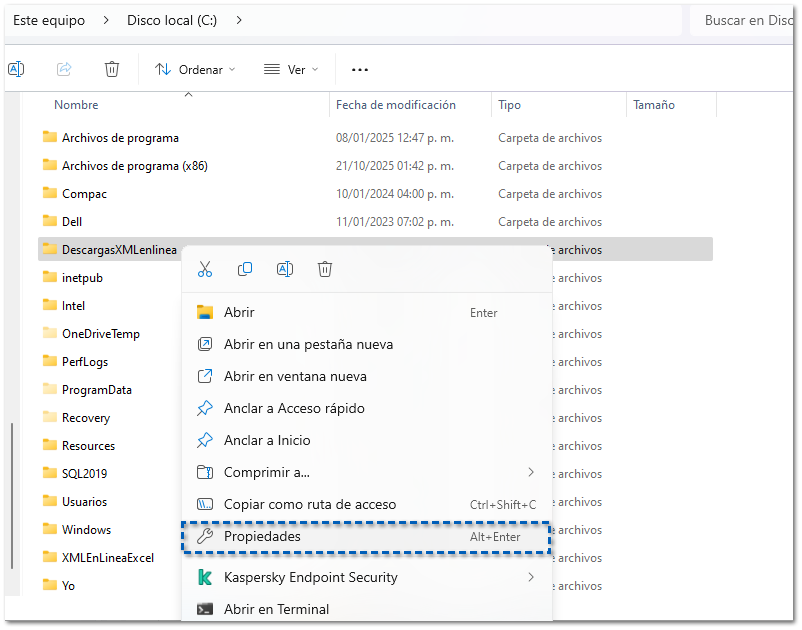Click Este equipo in the breadcrumb path
This screenshot has height=630, width=802.
coord(49,20)
